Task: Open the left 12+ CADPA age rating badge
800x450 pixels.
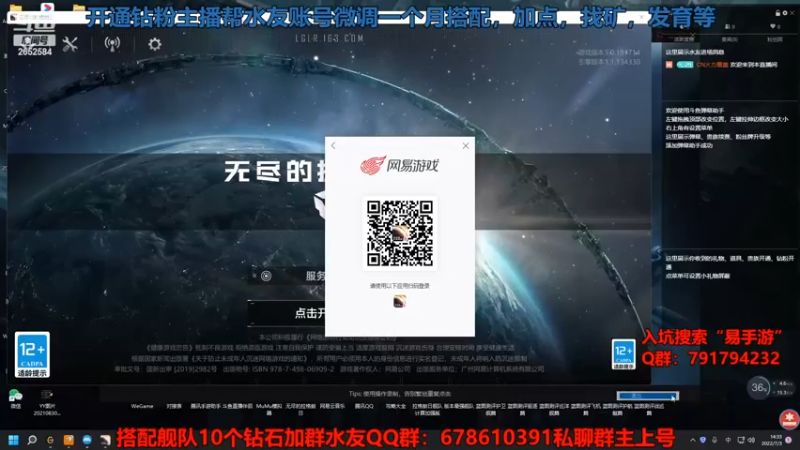Action: click(x=32, y=355)
